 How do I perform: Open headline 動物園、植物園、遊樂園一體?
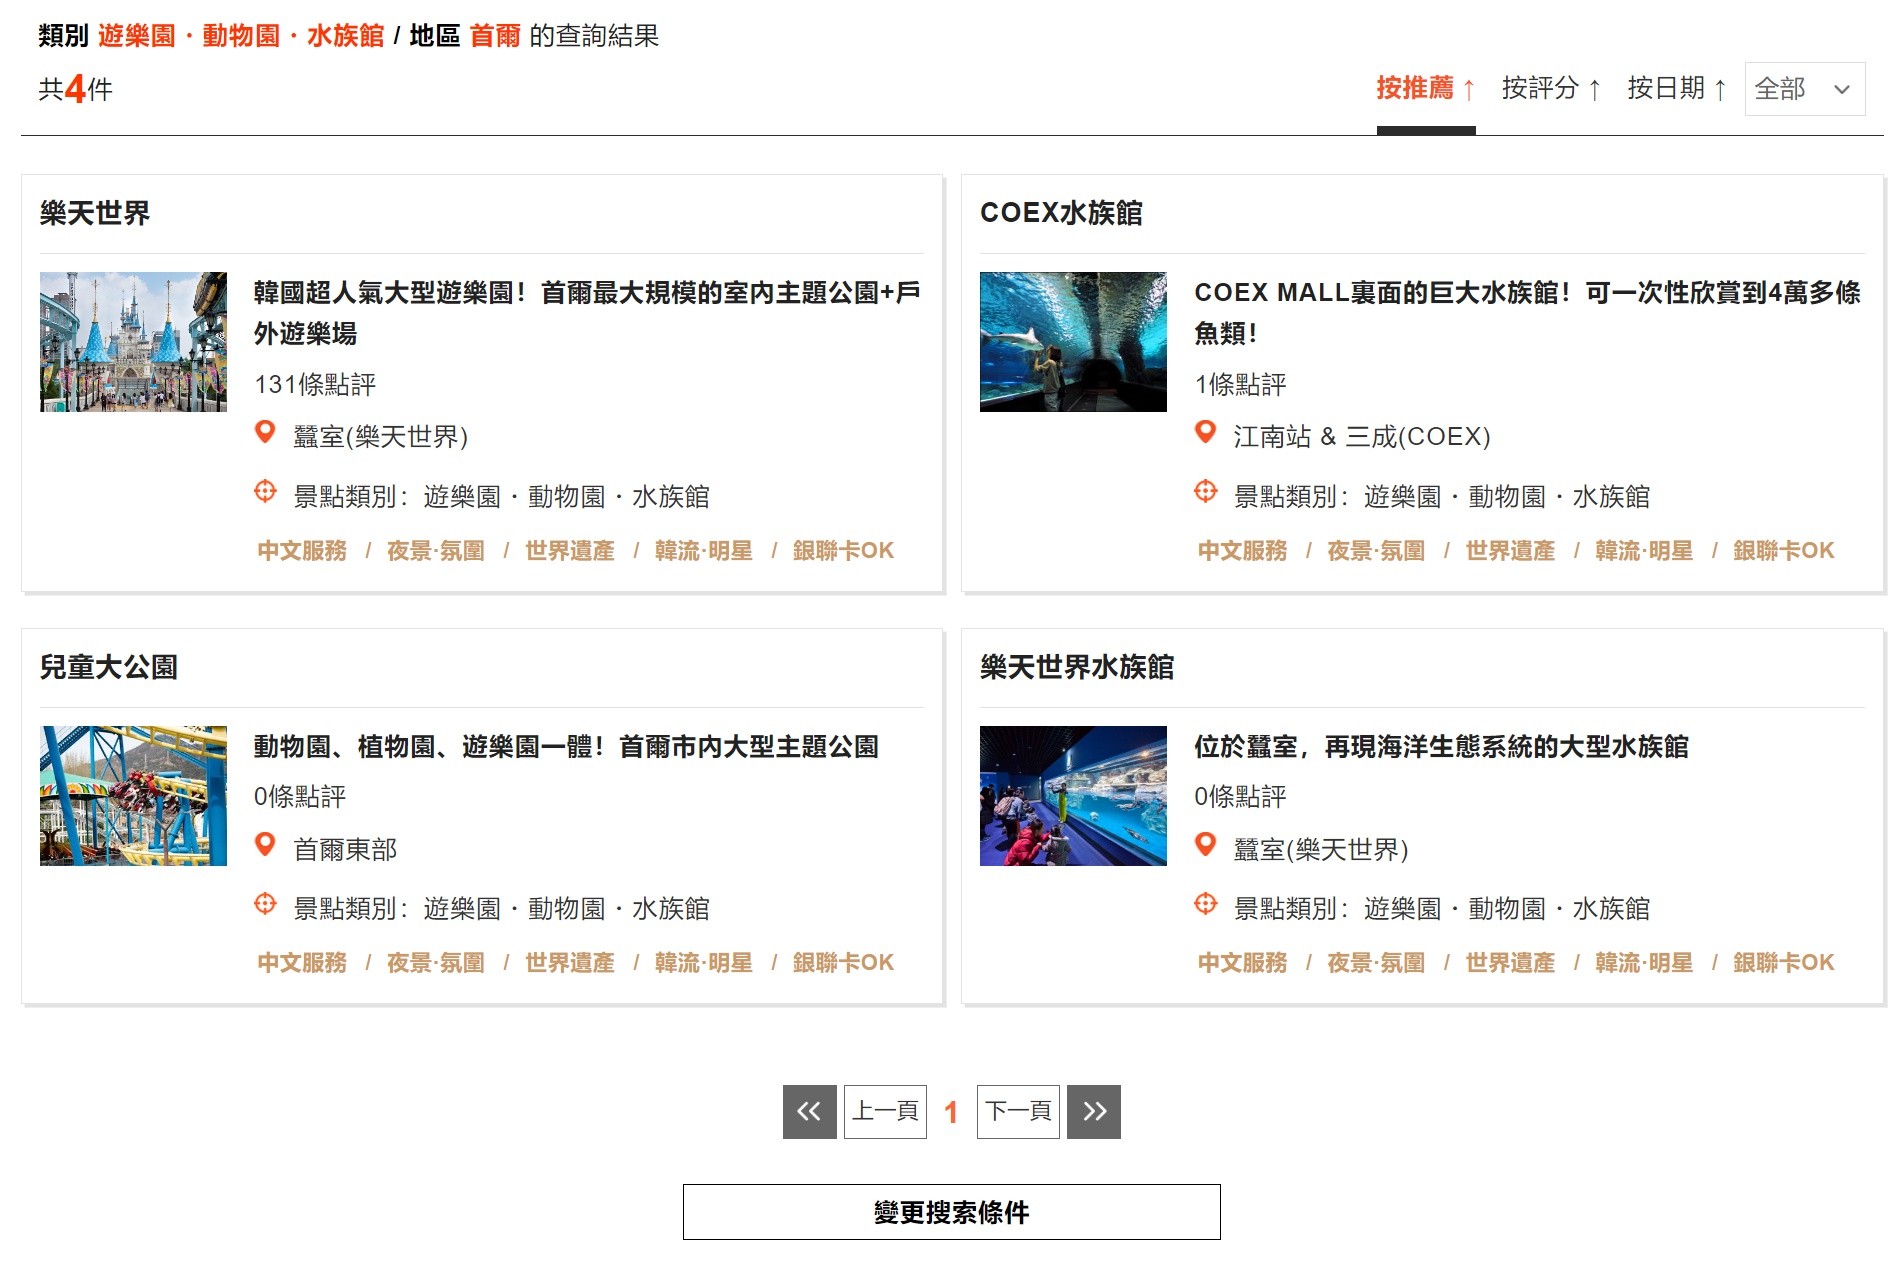tap(566, 747)
